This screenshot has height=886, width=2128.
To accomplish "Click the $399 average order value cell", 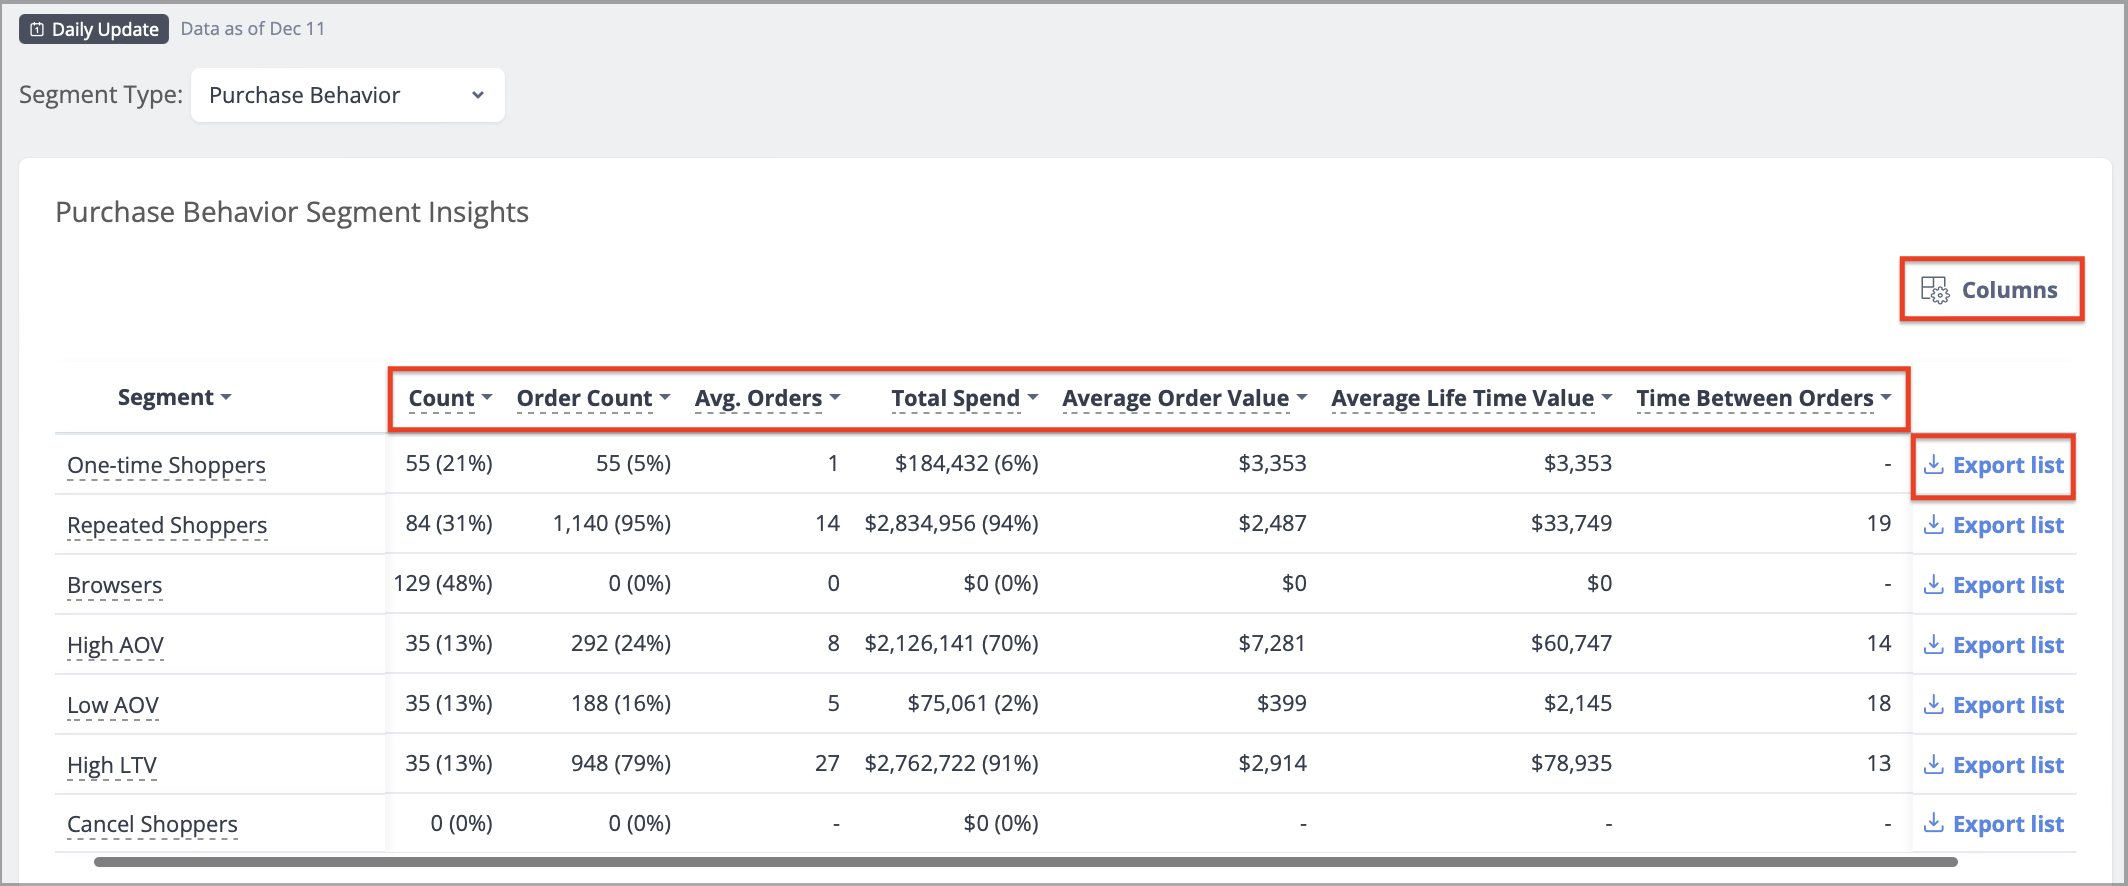I will tap(1281, 703).
